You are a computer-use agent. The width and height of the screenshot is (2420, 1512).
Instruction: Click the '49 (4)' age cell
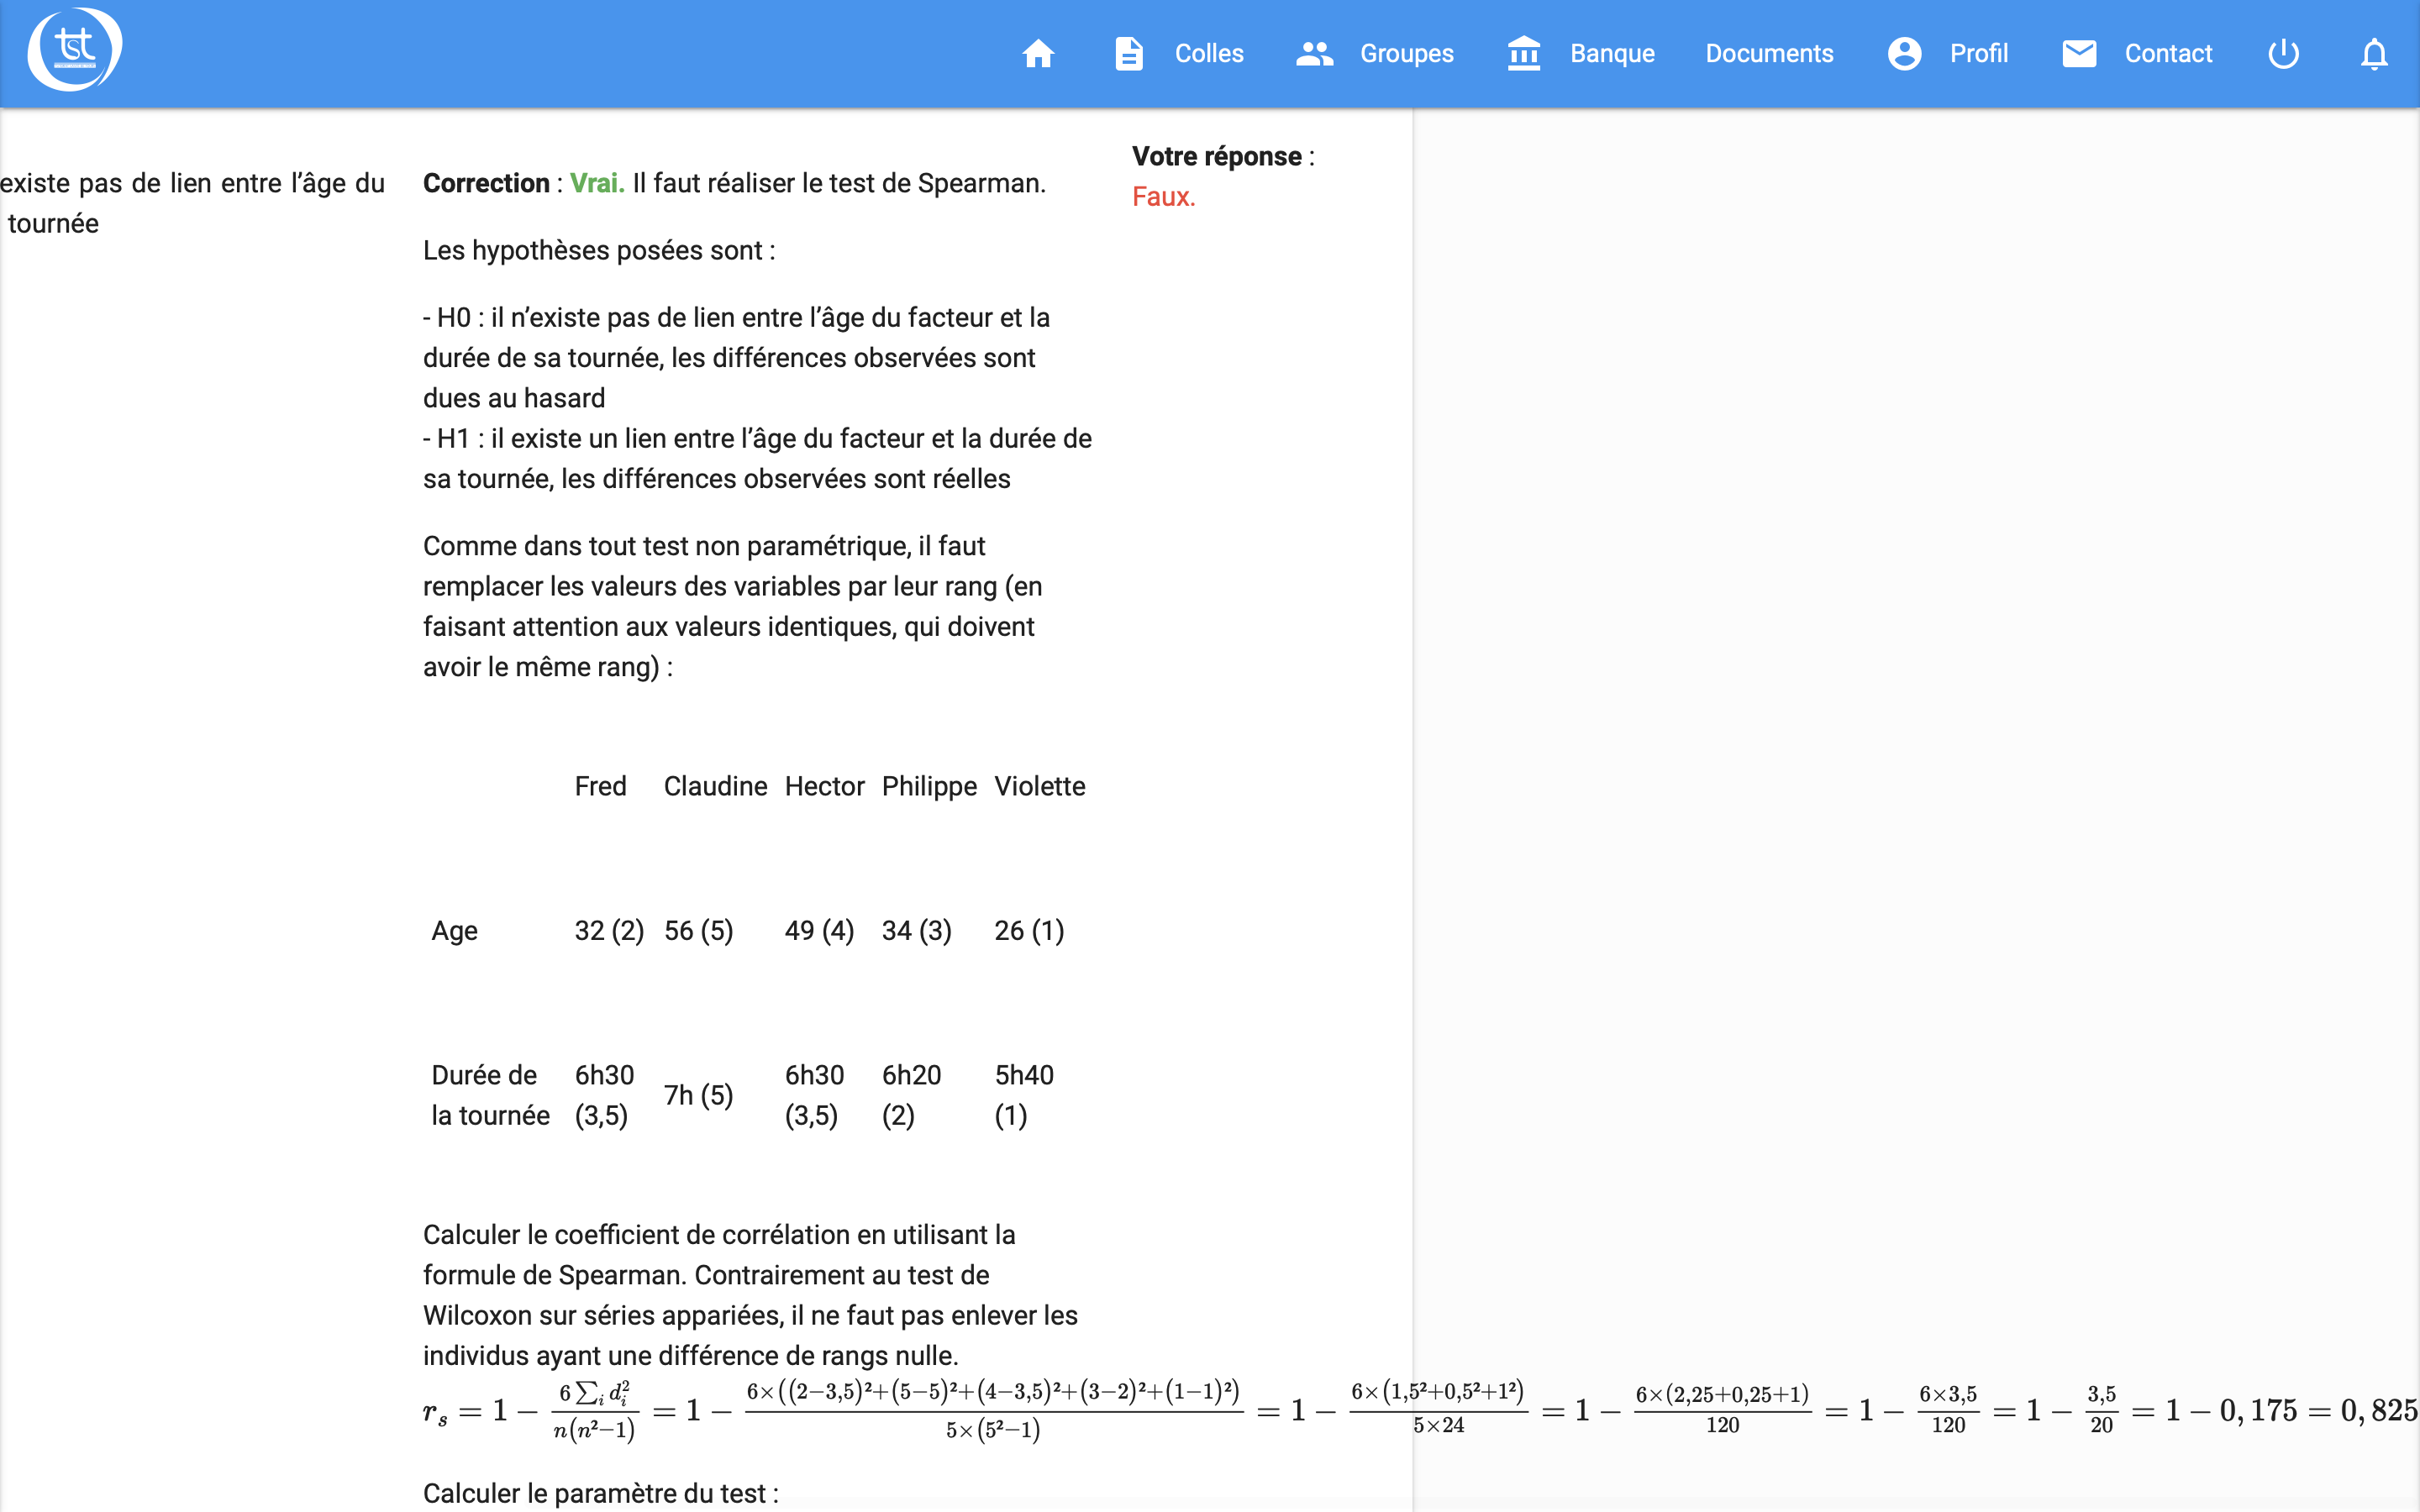[x=819, y=931]
